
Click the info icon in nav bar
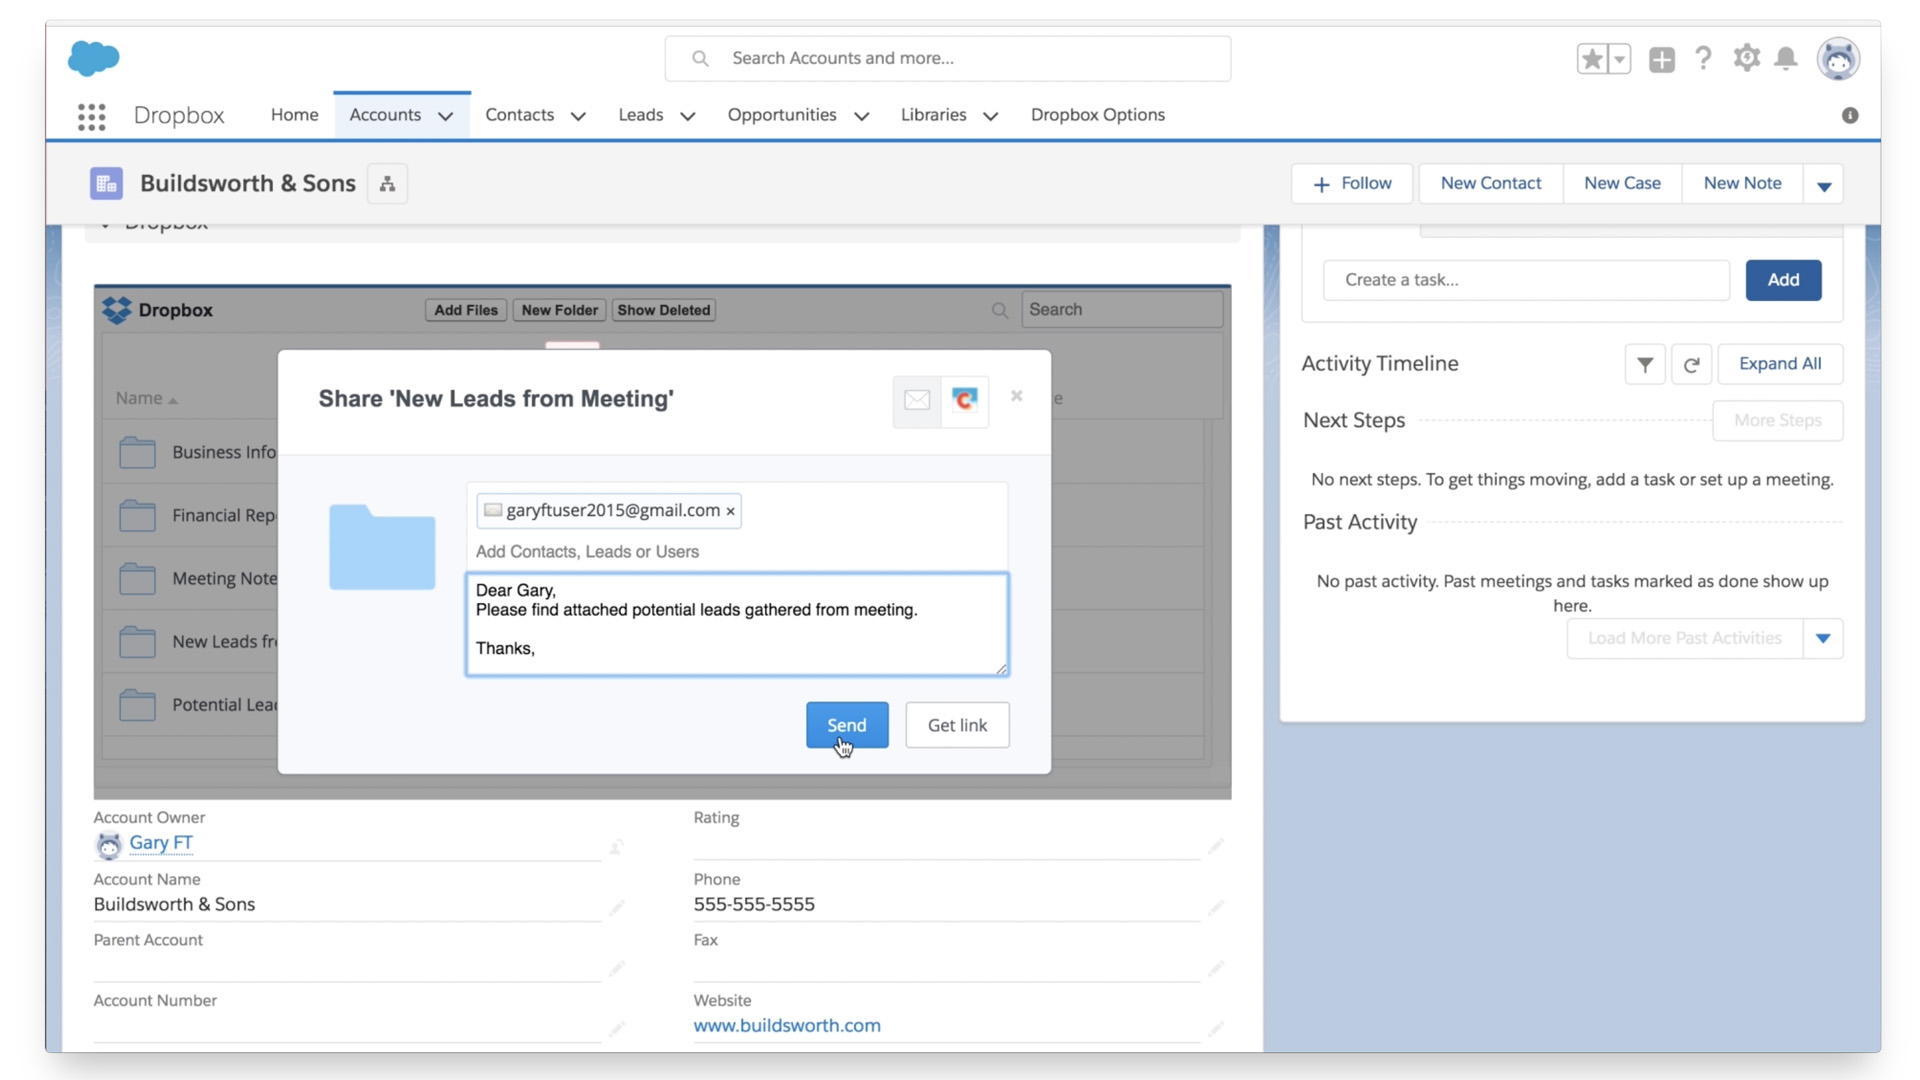tap(1850, 116)
